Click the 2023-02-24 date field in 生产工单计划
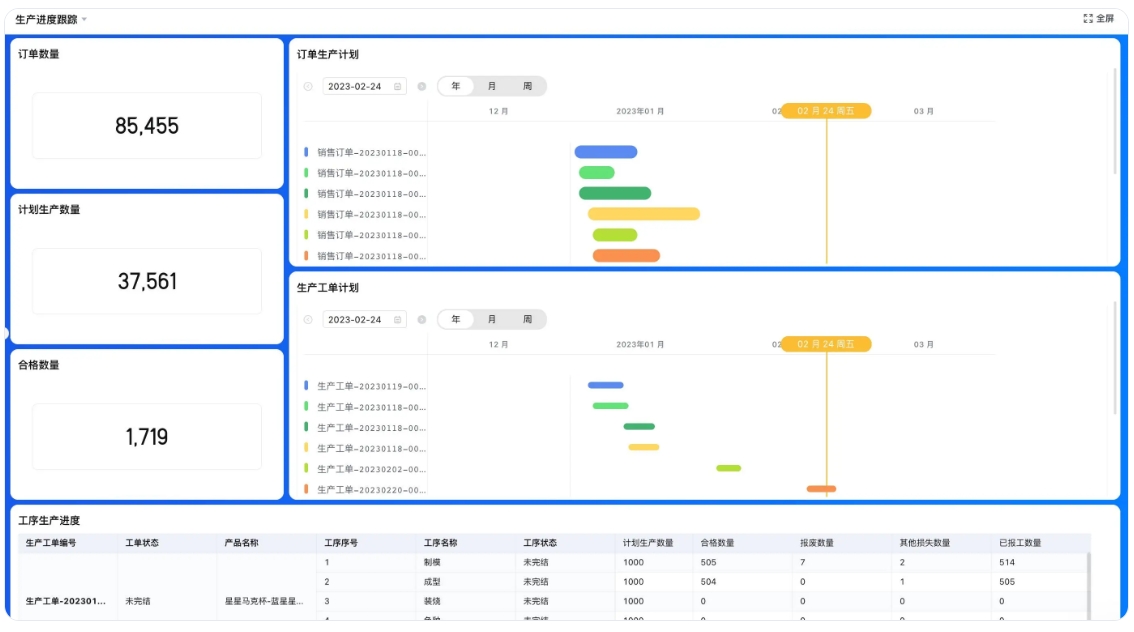This screenshot has width=1134, height=632. point(355,320)
